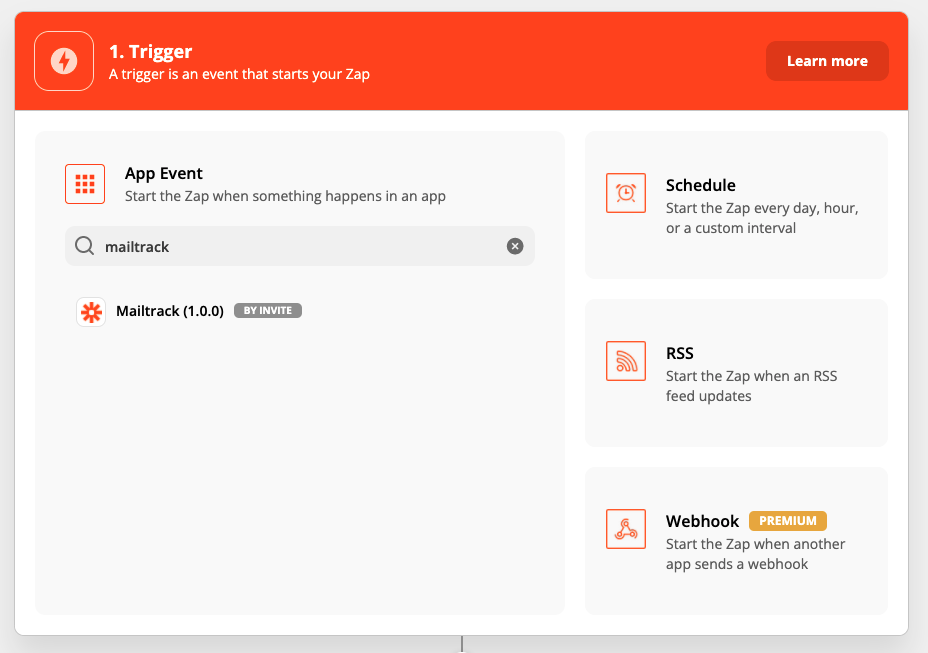This screenshot has width=928, height=653.
Task: Click the lightning bolt Trigger icon
Action: point(63,60)
